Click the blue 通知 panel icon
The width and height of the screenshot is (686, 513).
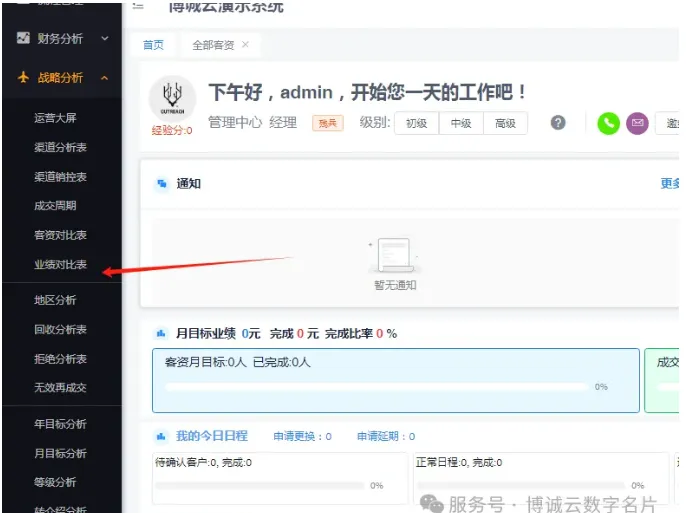[162, 184]
